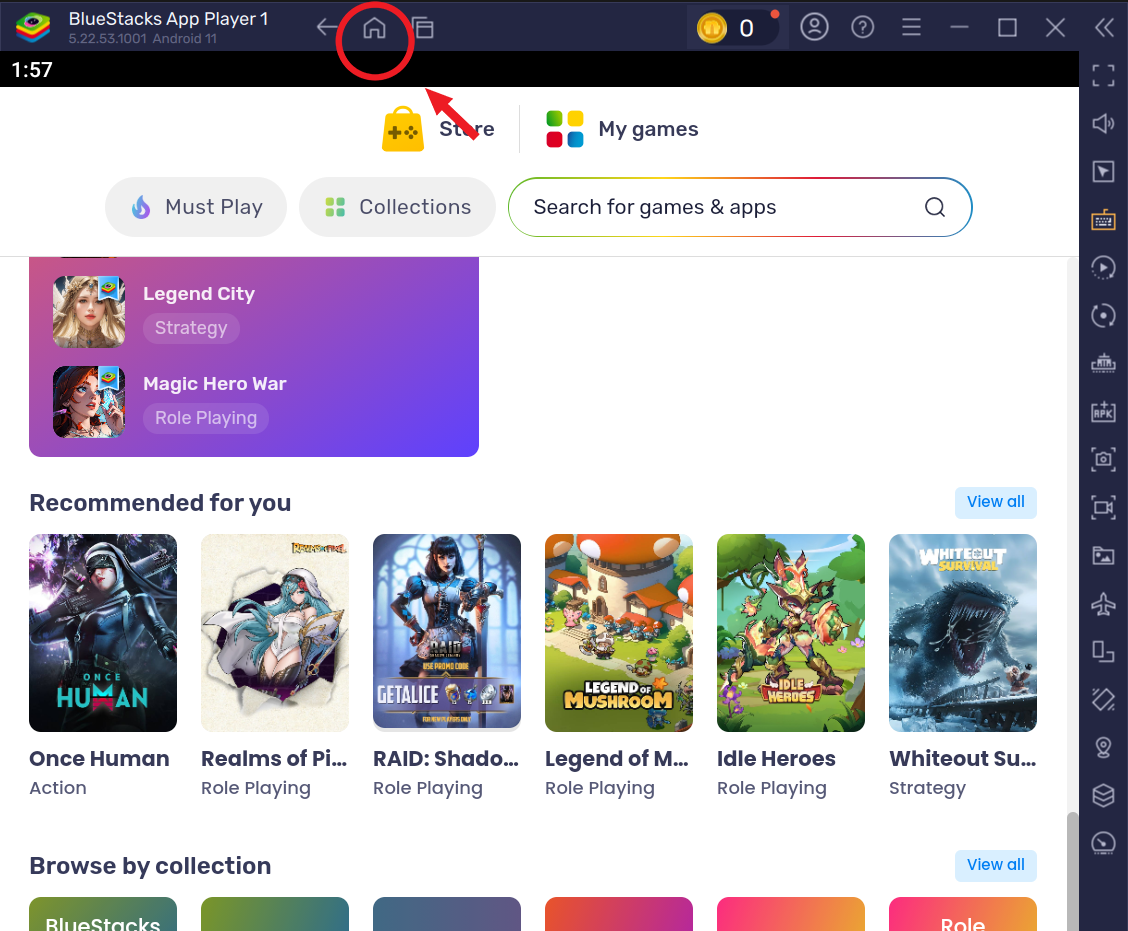Screen dimensions: 1128x931
Task: Open the RAID: Shado... game cover
Action: 447,633
